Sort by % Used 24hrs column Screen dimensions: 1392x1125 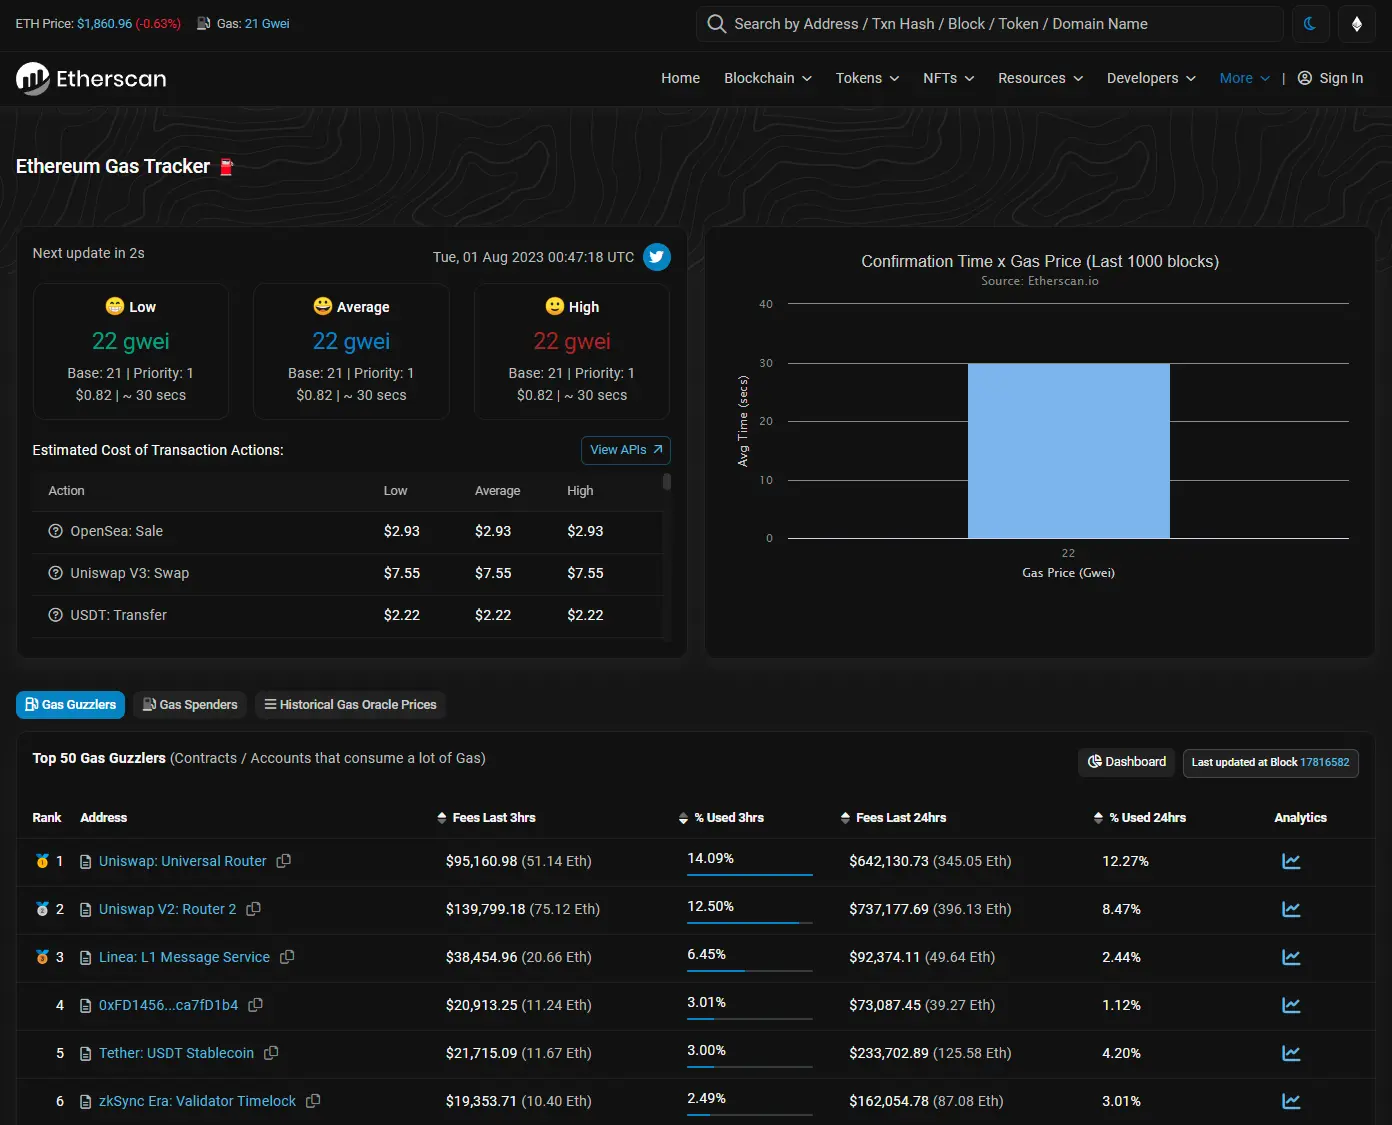[x=1141, y=818]
